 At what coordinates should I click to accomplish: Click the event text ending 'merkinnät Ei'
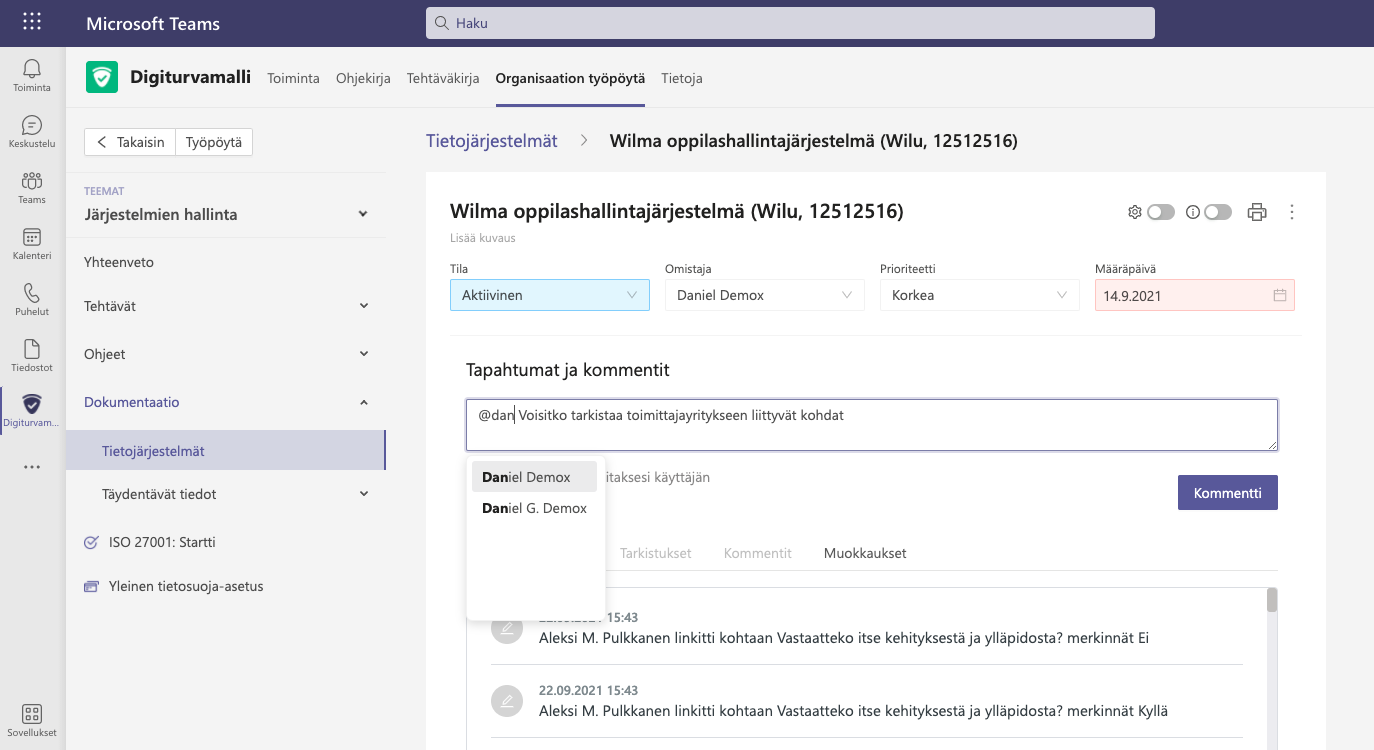[843, 637]
